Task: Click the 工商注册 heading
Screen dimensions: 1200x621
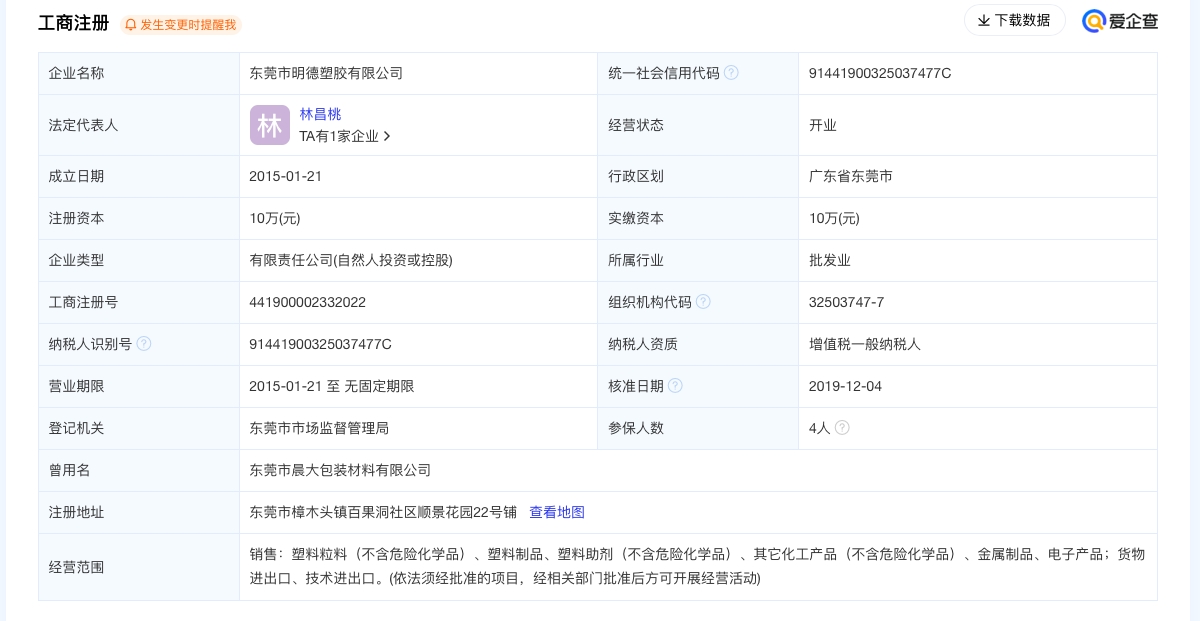Action: tap(73, 23)
